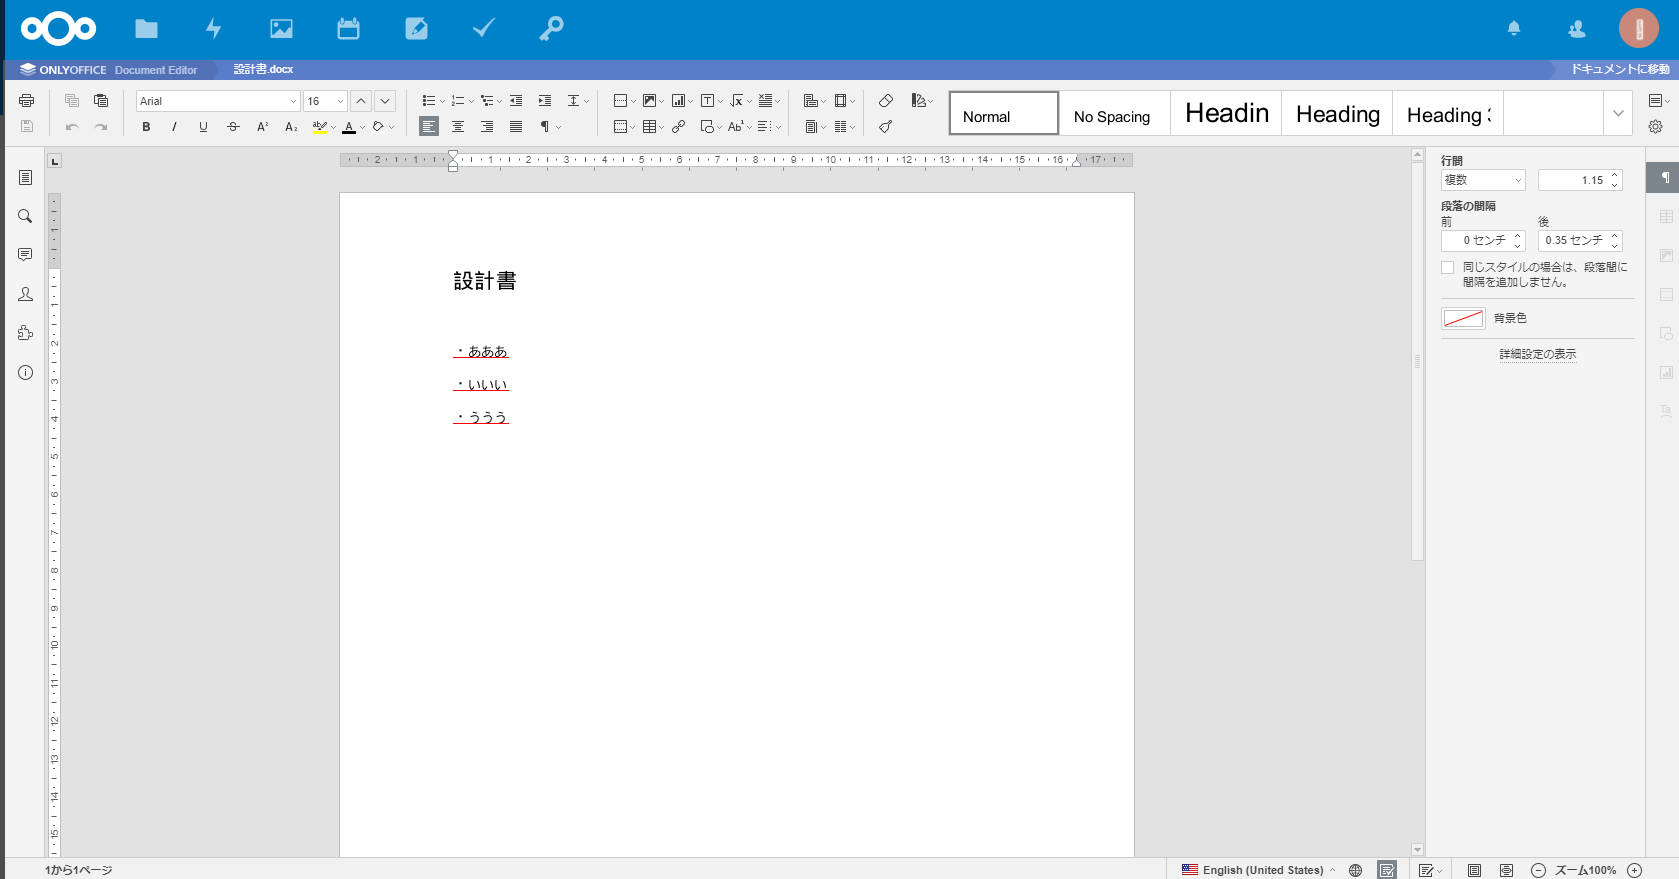Open the plugins panel
The width and height of the screenshot is (1679, 879).
pyautogui.click(x=25, y=333)
